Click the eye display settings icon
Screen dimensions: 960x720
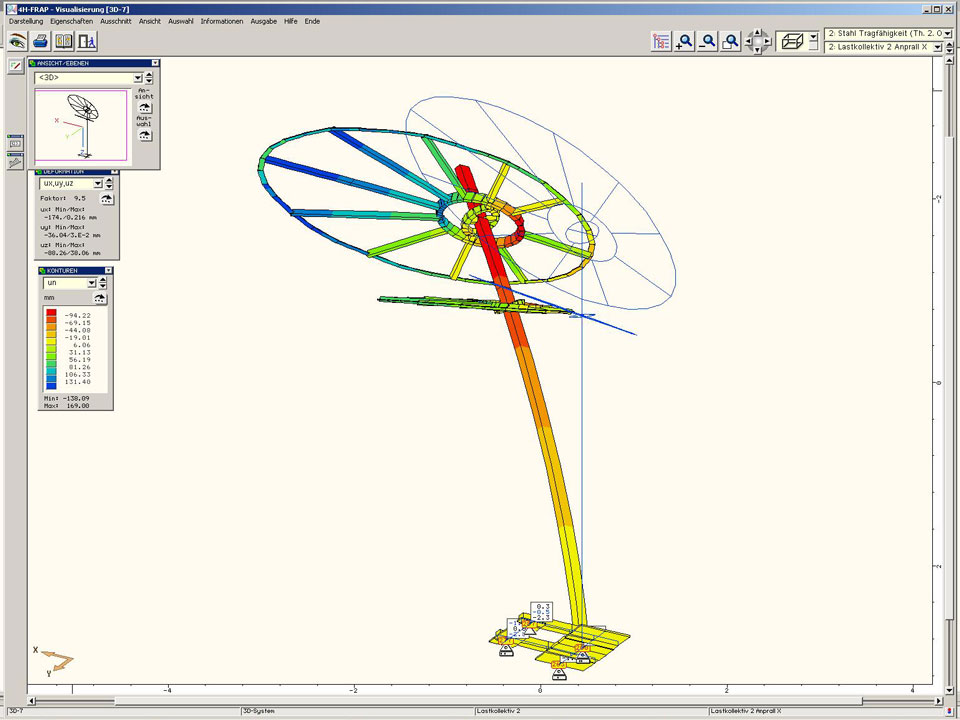coord(18,41)
